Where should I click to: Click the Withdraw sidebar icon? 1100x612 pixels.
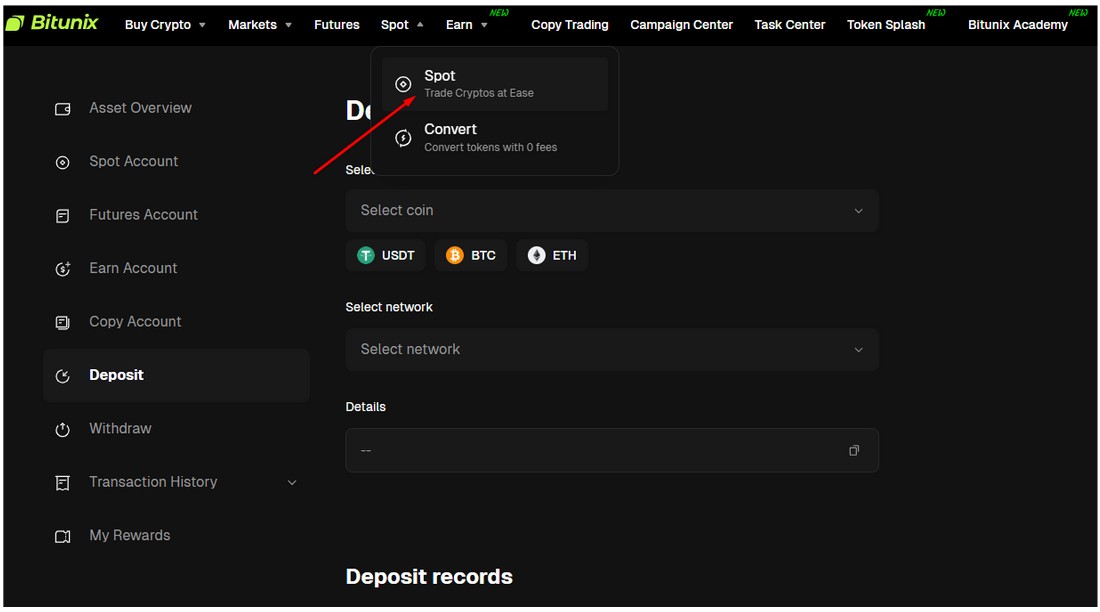pos(62,429)
